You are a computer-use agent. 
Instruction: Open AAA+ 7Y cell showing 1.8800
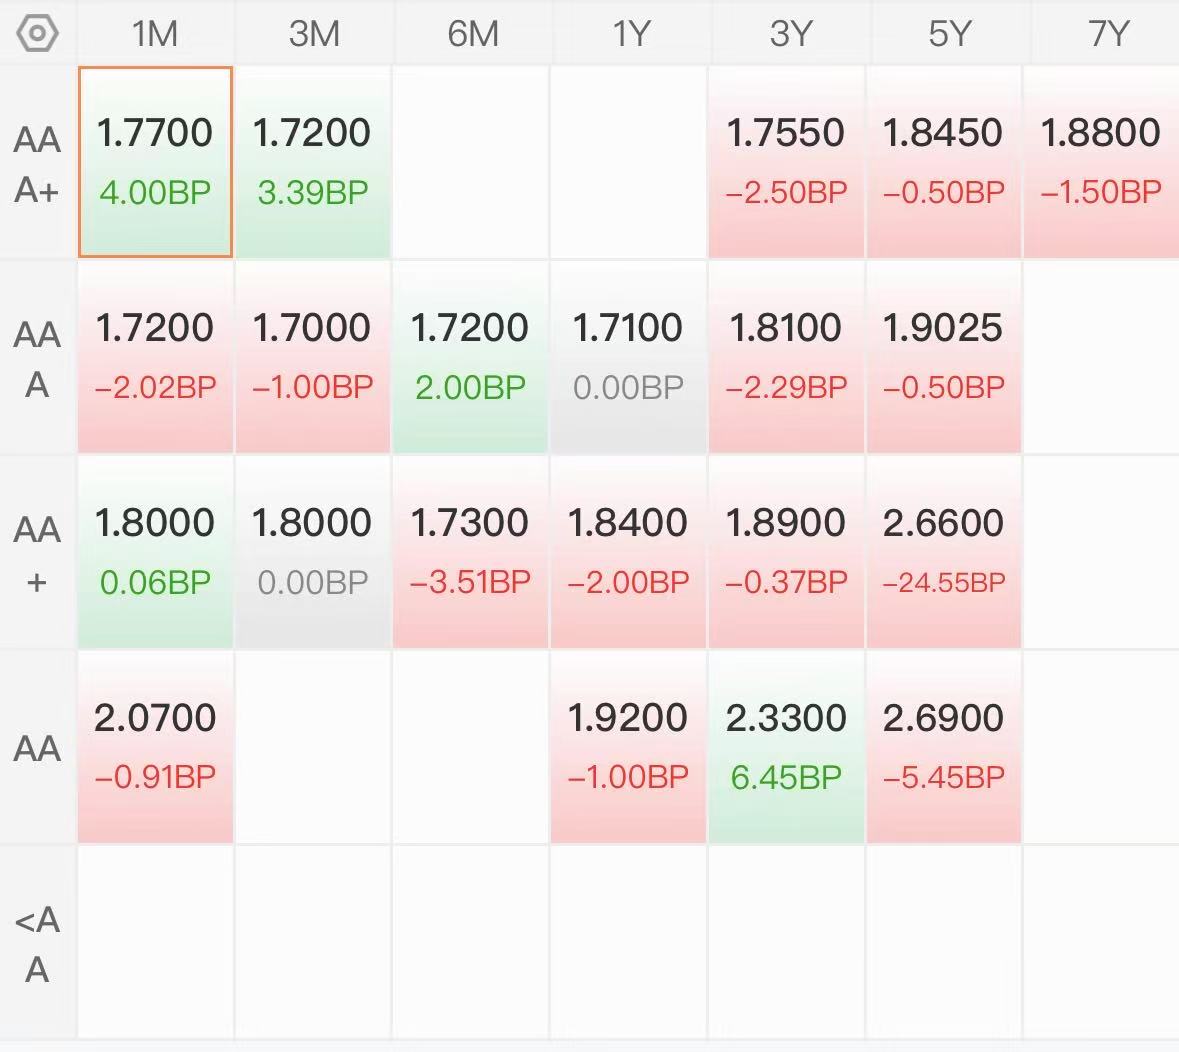point(1102,162)
